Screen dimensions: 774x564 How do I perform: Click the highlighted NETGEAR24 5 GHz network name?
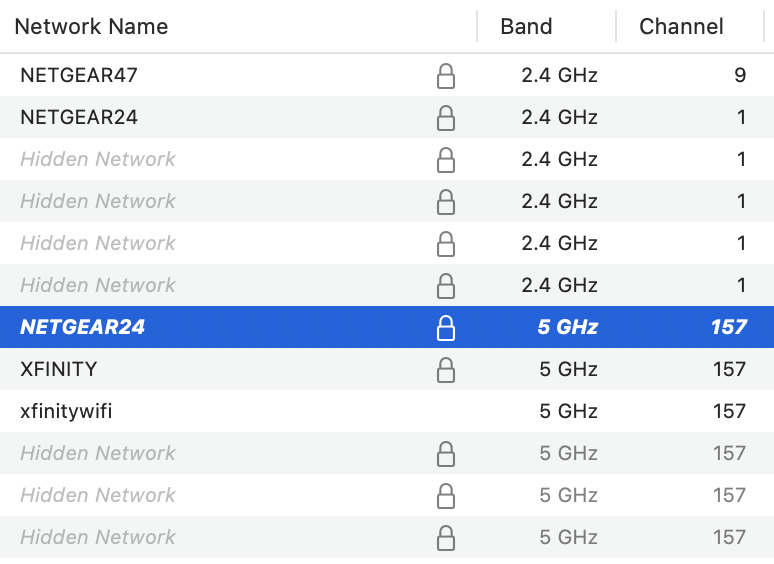[x=82, y=327]
